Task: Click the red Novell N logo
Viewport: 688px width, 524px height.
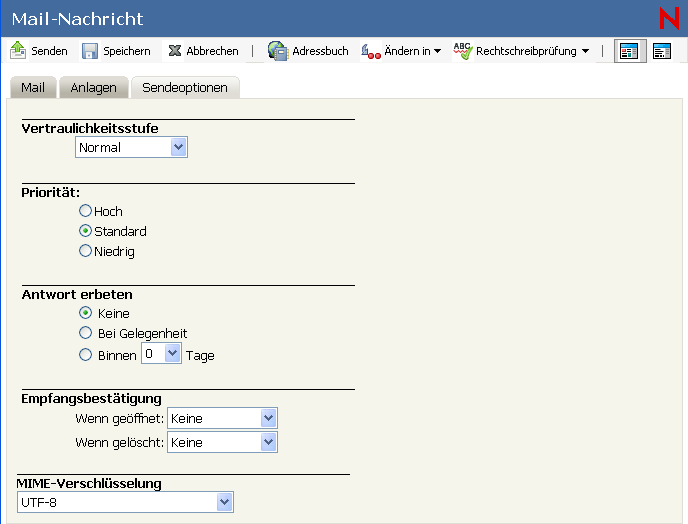Action: click(669, 18)
